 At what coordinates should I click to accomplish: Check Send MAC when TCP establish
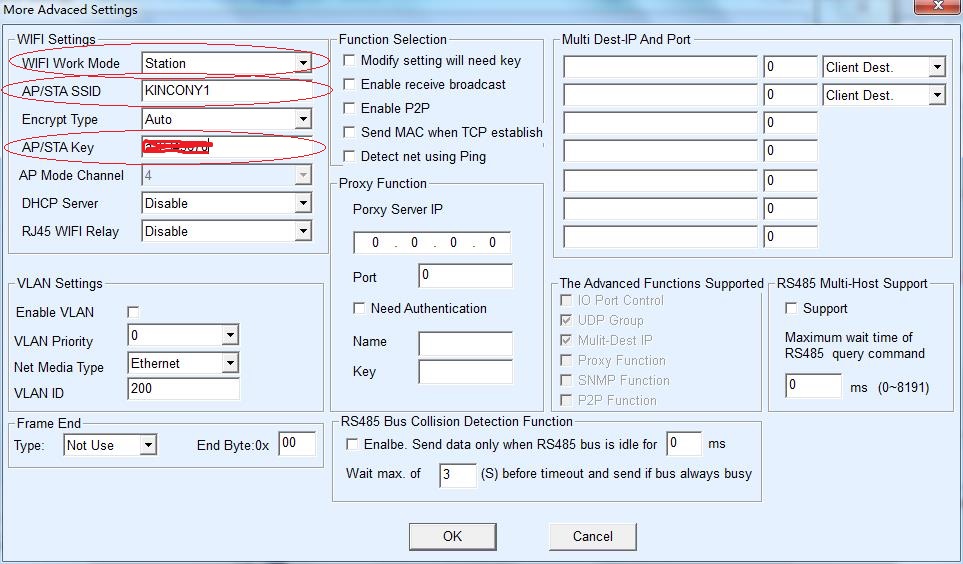350,132
